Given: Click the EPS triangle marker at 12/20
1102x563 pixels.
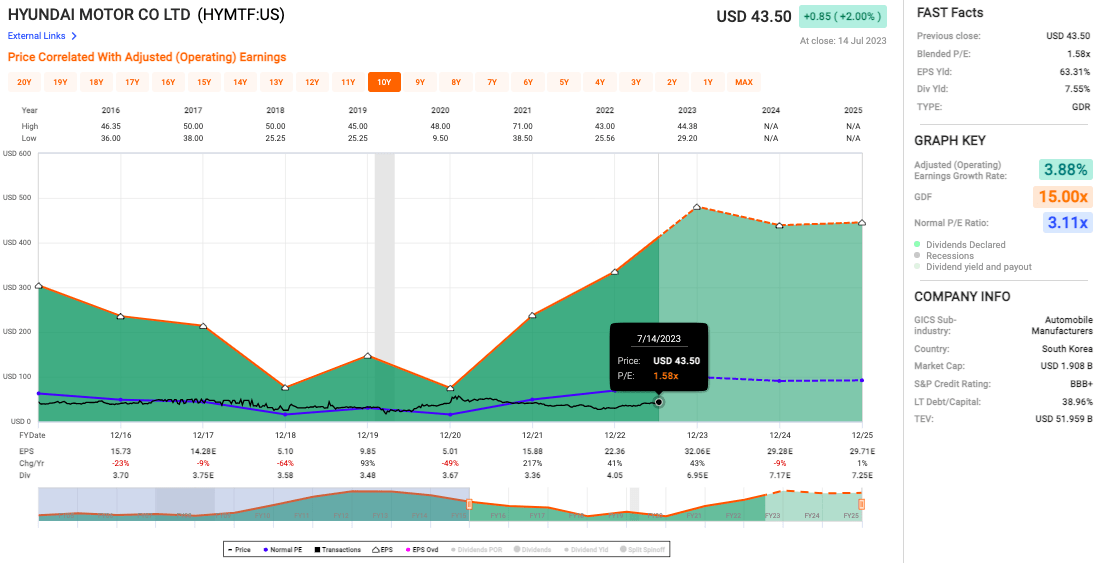Looking at the screenshot, I should click(x=450, y=388).
